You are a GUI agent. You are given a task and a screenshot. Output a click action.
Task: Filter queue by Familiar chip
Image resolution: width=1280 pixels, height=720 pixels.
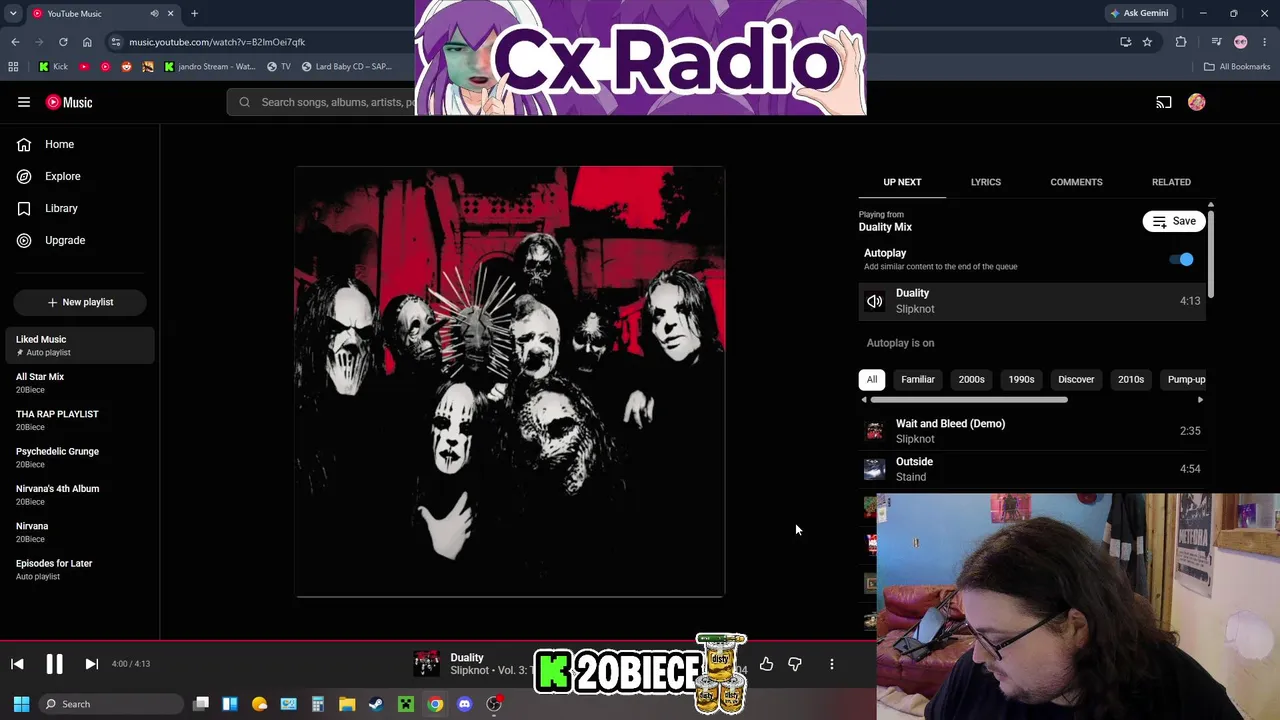point(918,380)
